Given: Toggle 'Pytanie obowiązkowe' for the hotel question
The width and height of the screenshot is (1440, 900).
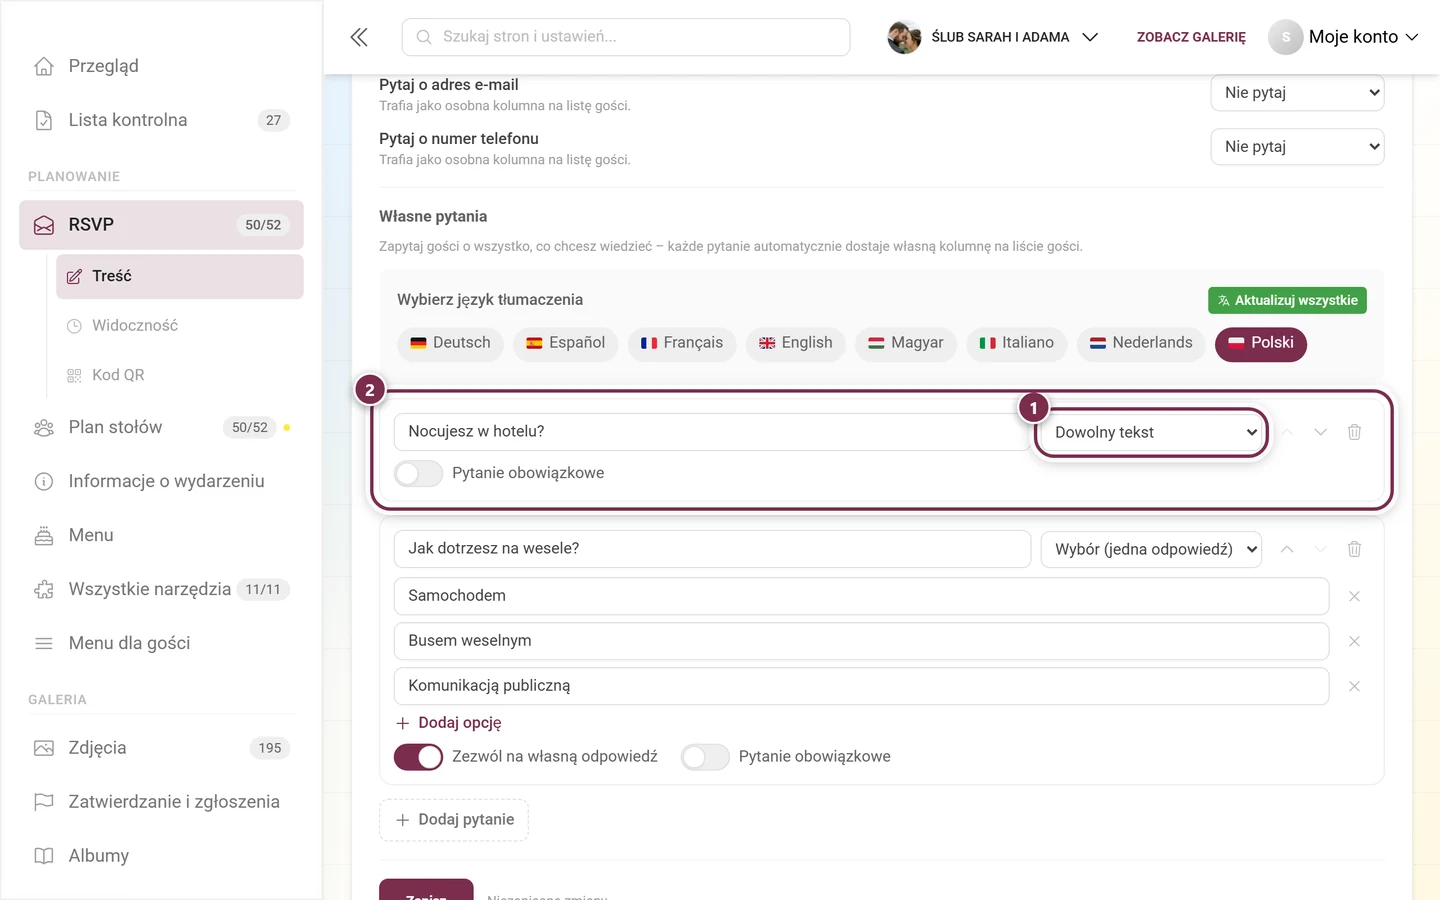Looking at the screenshot, I should [x=418, y=473].
